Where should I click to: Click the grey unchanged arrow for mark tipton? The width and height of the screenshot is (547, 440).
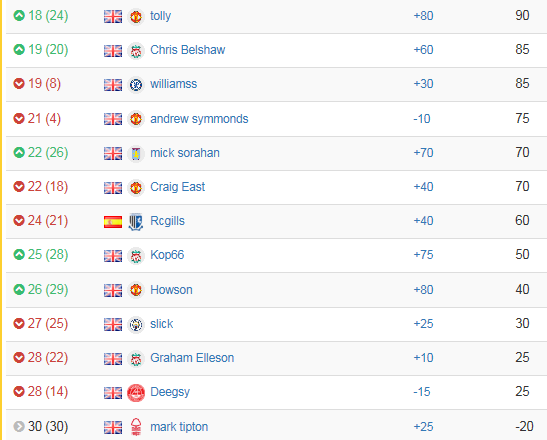(19, 426)
